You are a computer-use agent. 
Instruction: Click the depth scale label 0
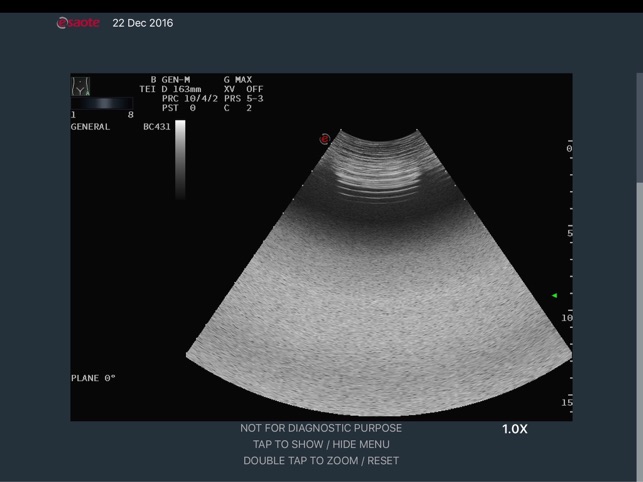[x=569, y=148]
